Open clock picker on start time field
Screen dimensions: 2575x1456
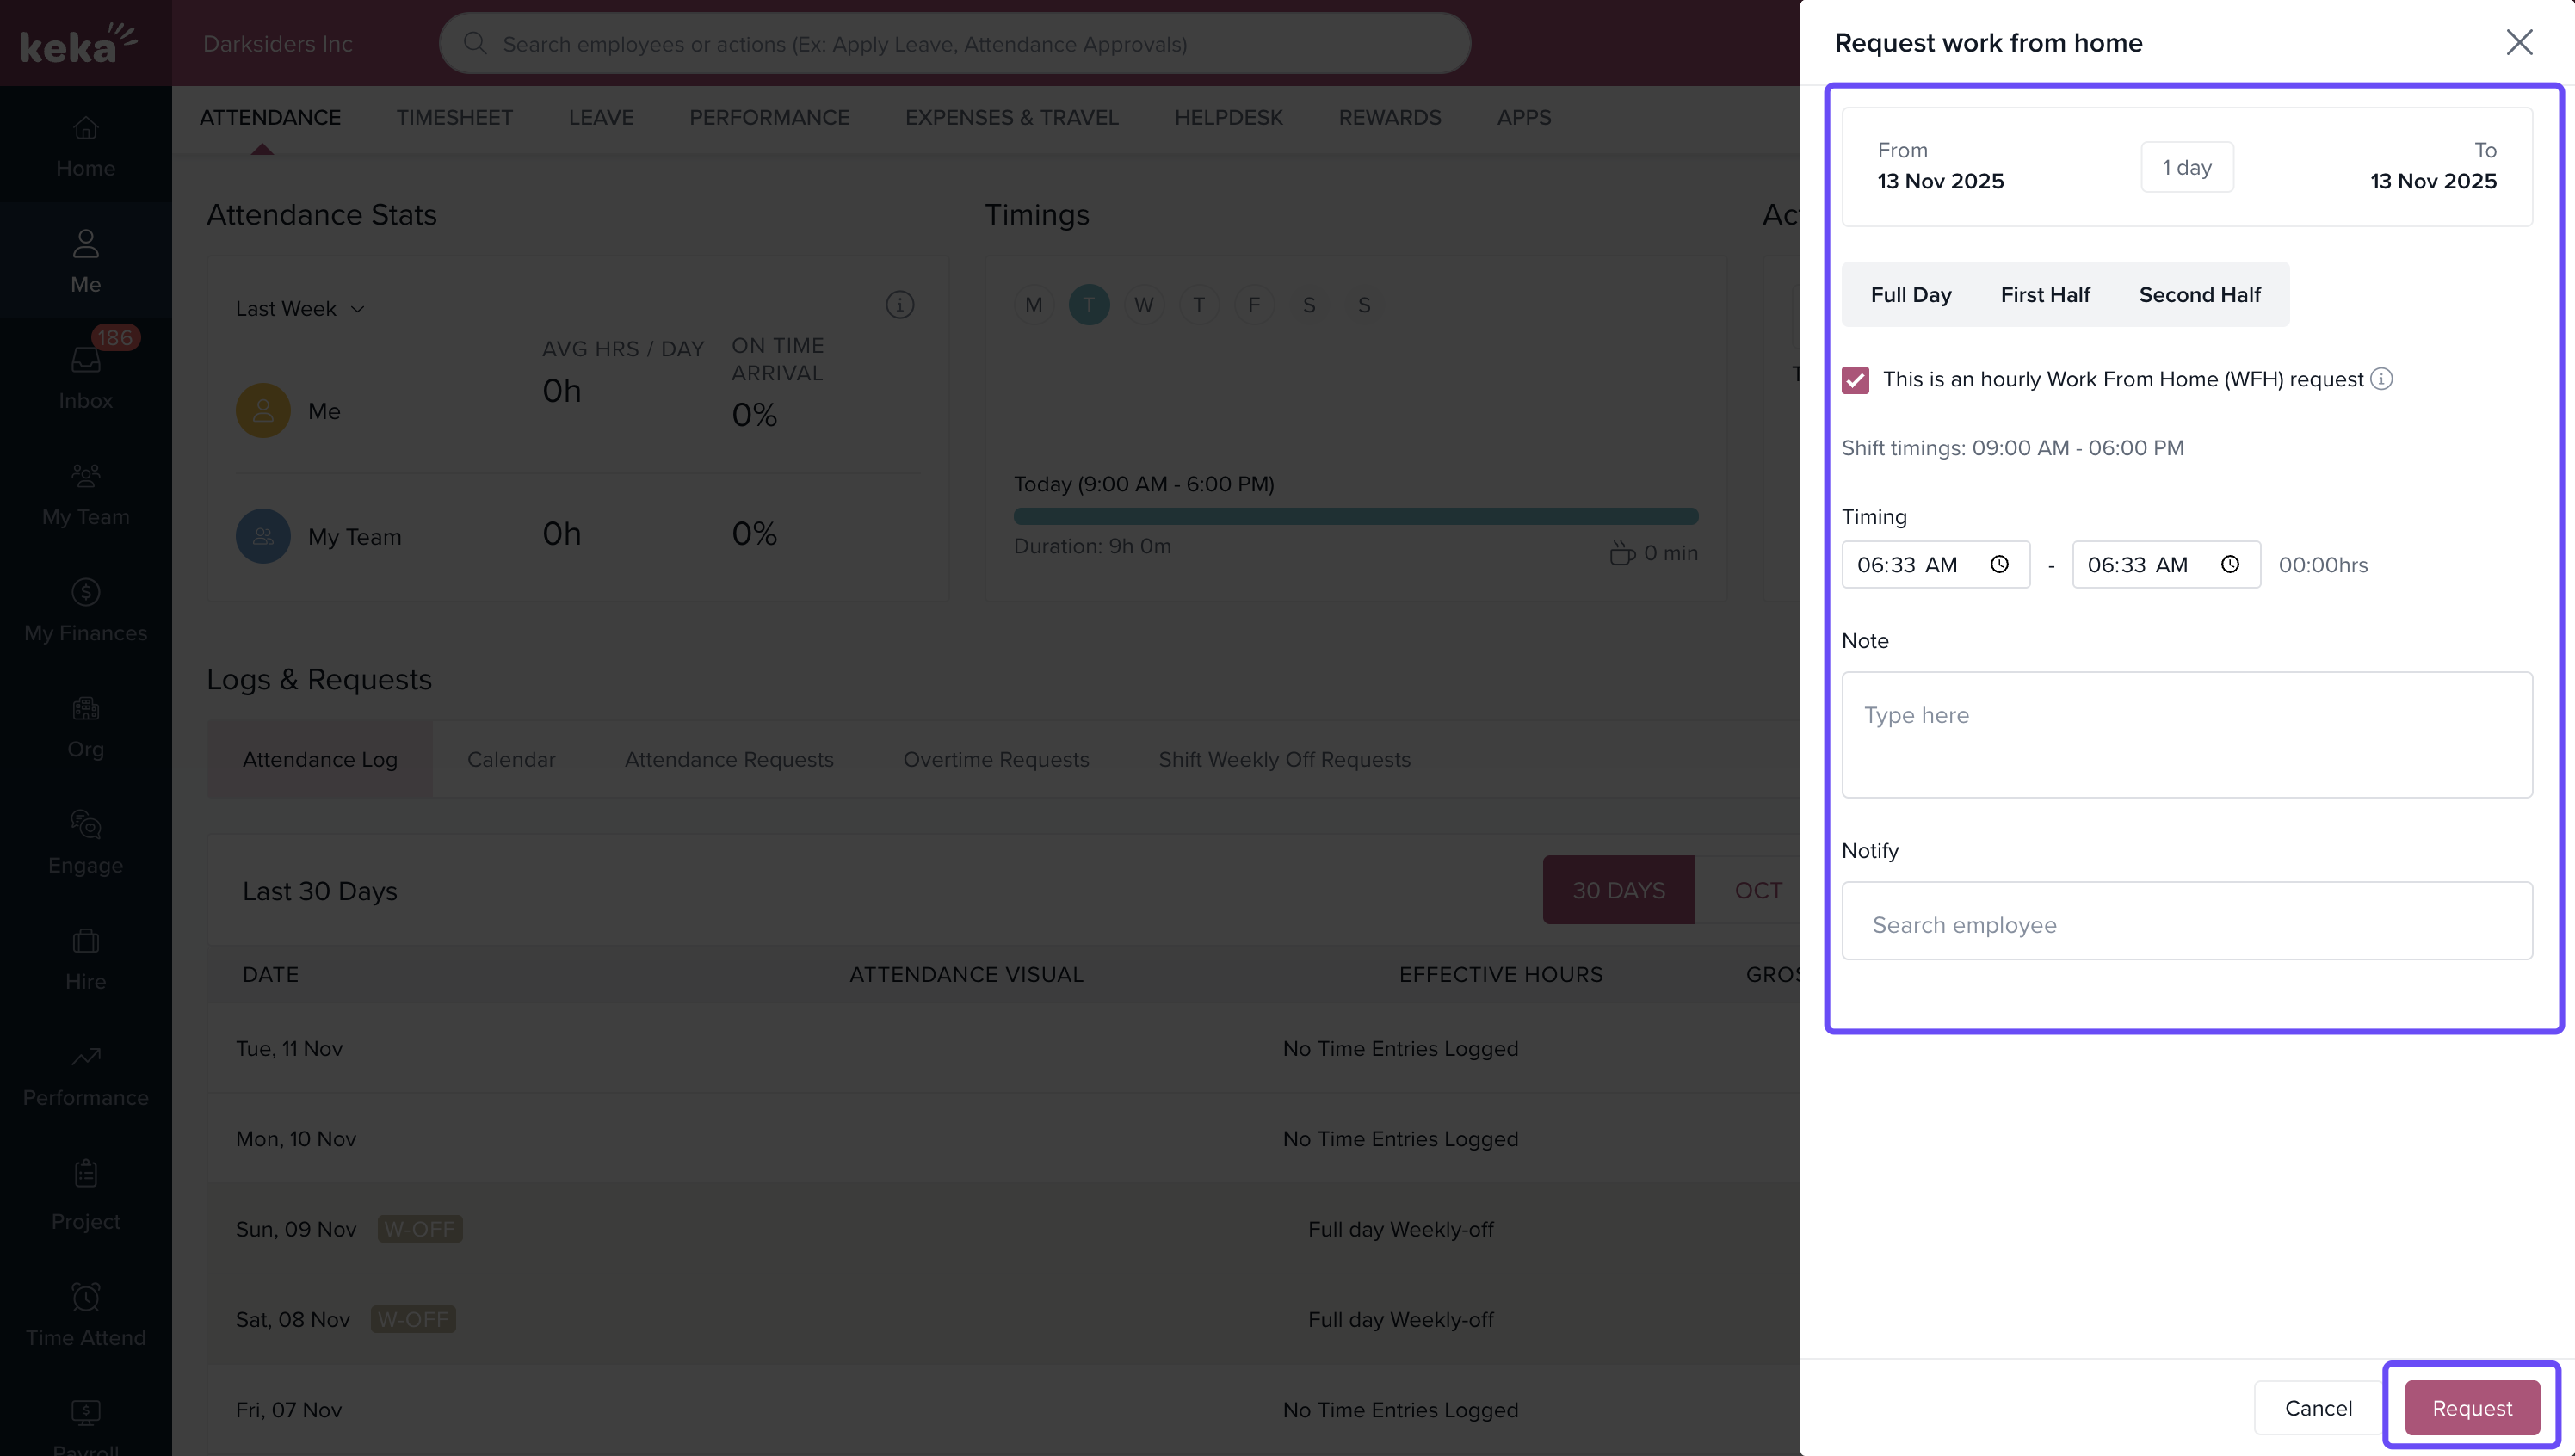click(1999, 564)
